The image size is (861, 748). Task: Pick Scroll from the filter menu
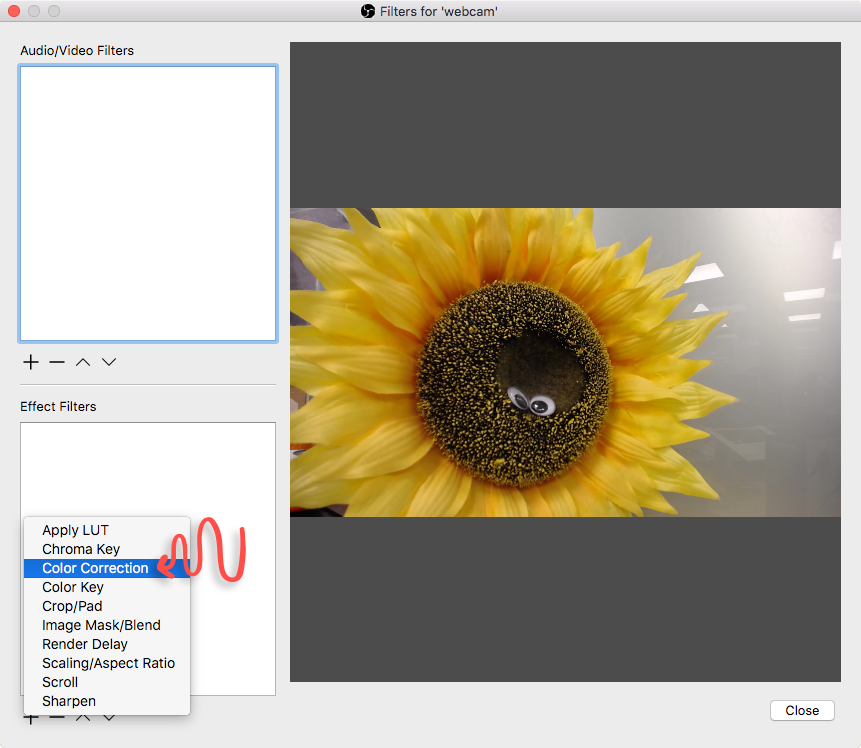point(107,682)
